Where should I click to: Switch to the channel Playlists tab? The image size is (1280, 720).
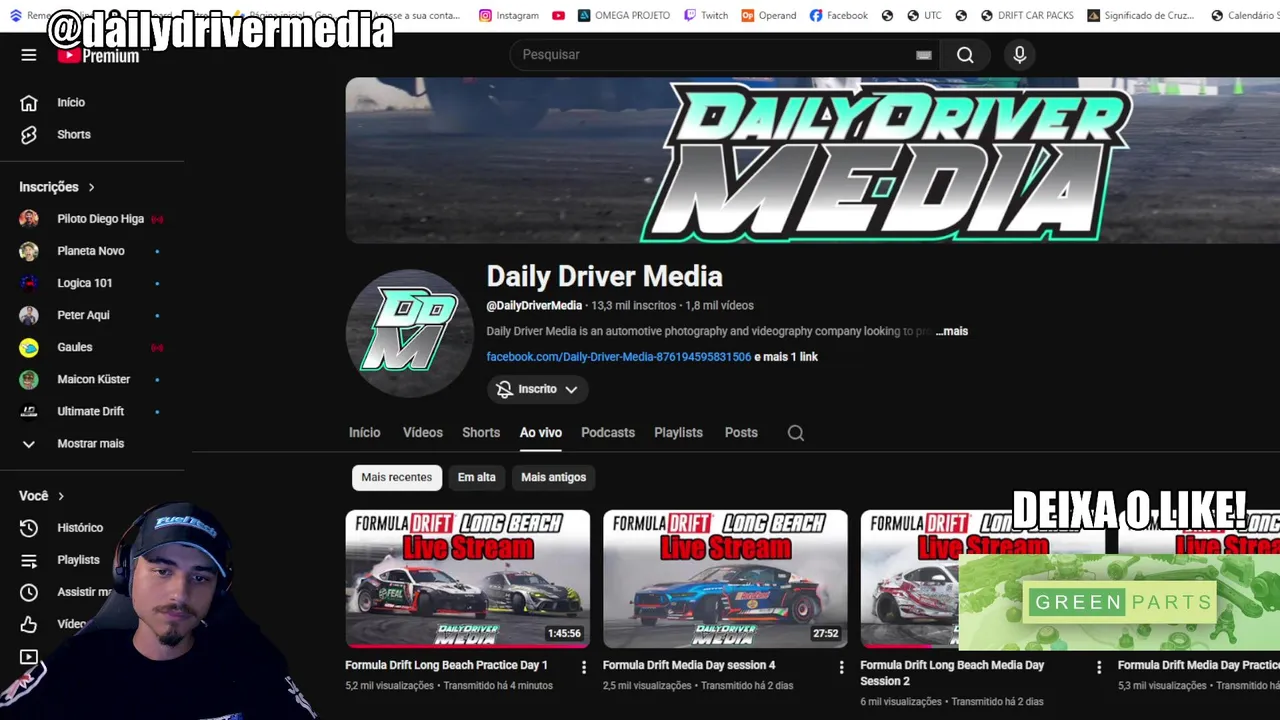(678, 432)
